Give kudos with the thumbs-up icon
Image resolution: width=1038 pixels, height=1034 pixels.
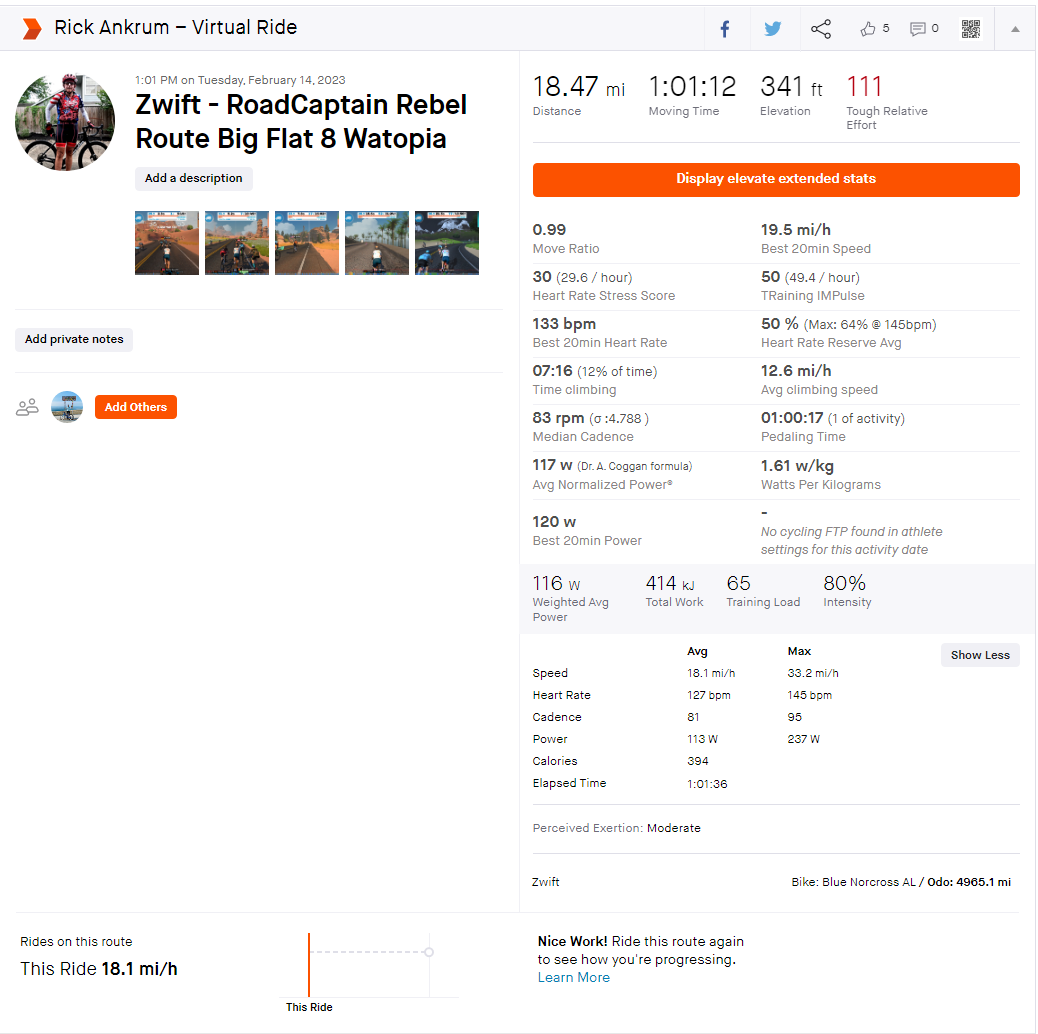pyautogui.click(x=868, y=29)
